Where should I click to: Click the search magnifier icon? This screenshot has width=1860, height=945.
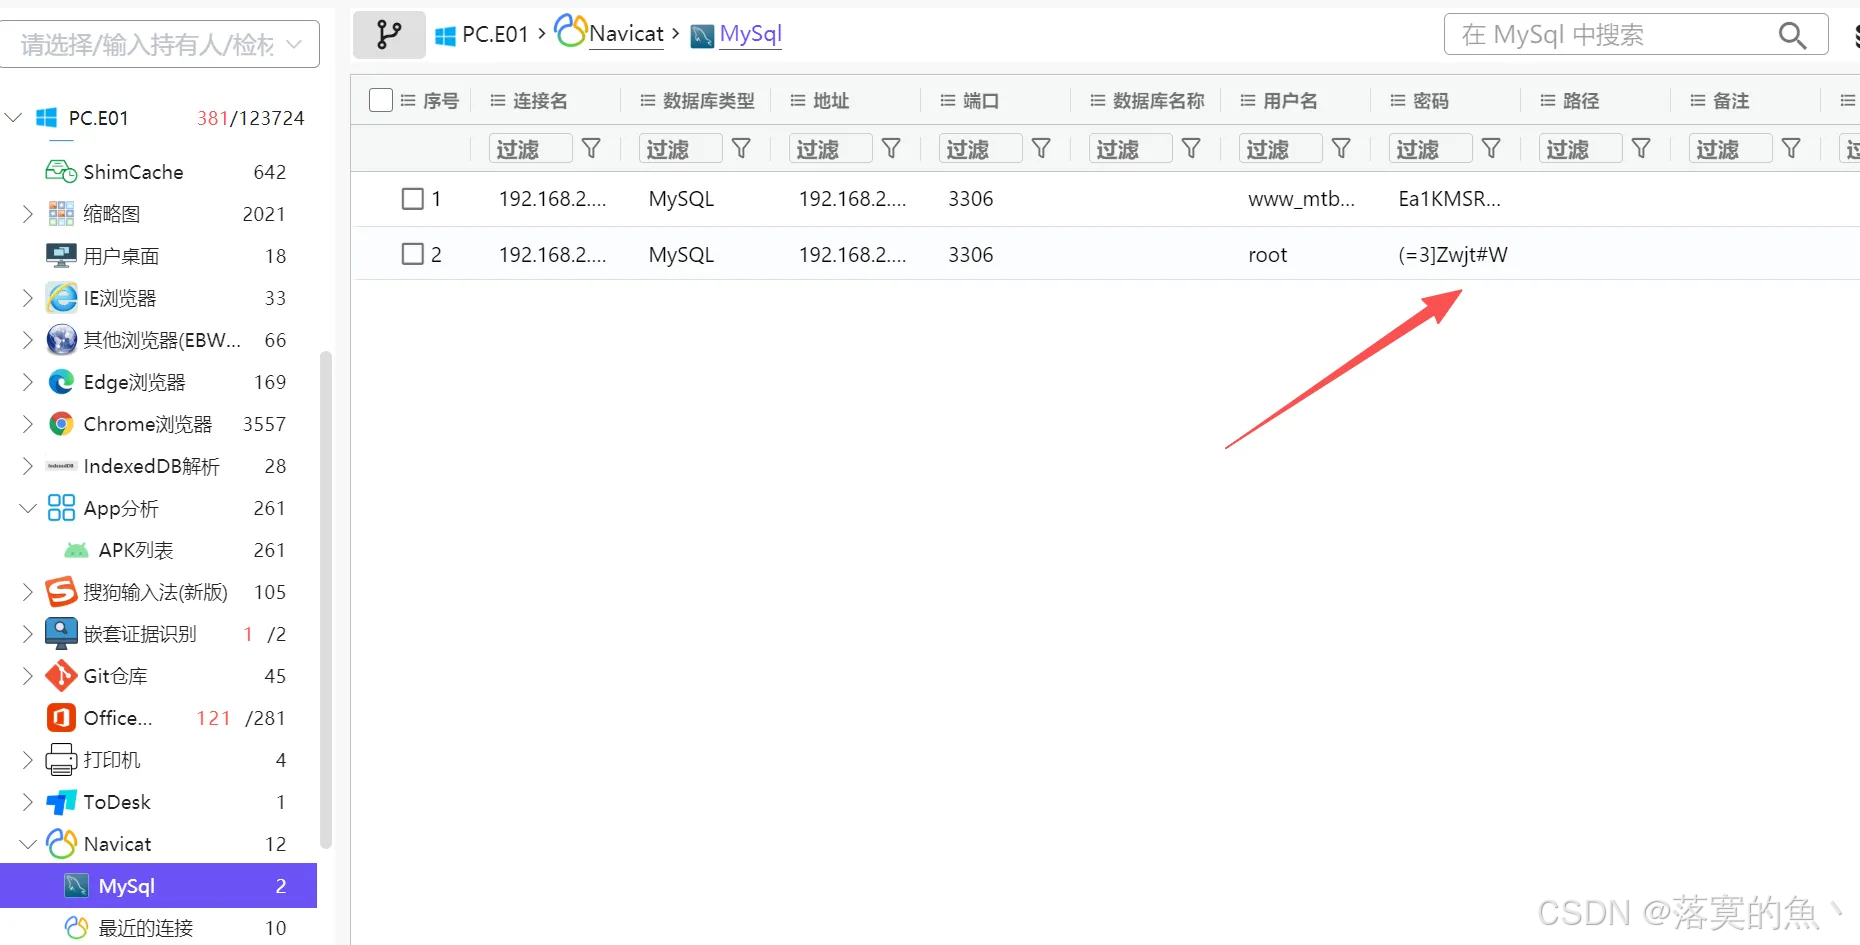click(1792, 35)
